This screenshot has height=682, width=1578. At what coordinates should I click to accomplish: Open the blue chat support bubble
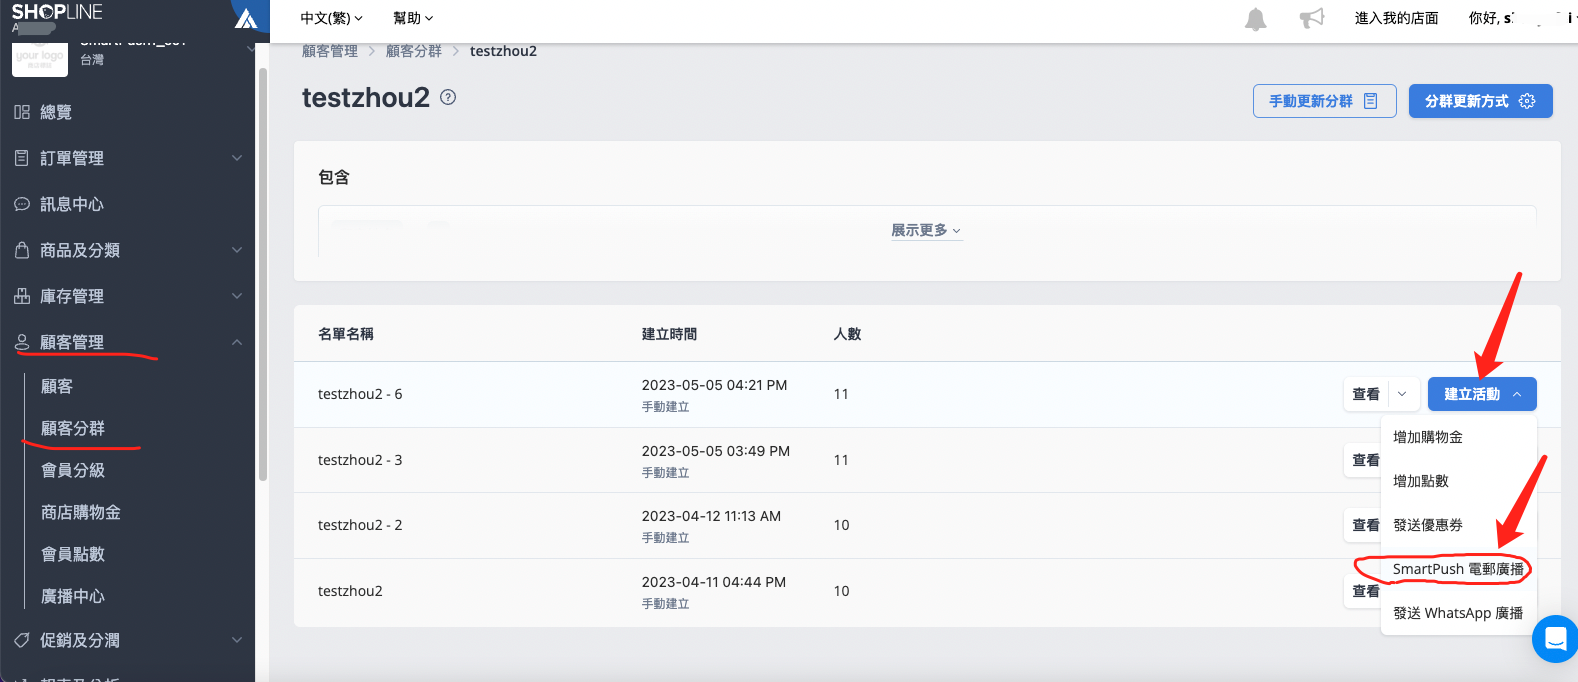point(1555,639)
